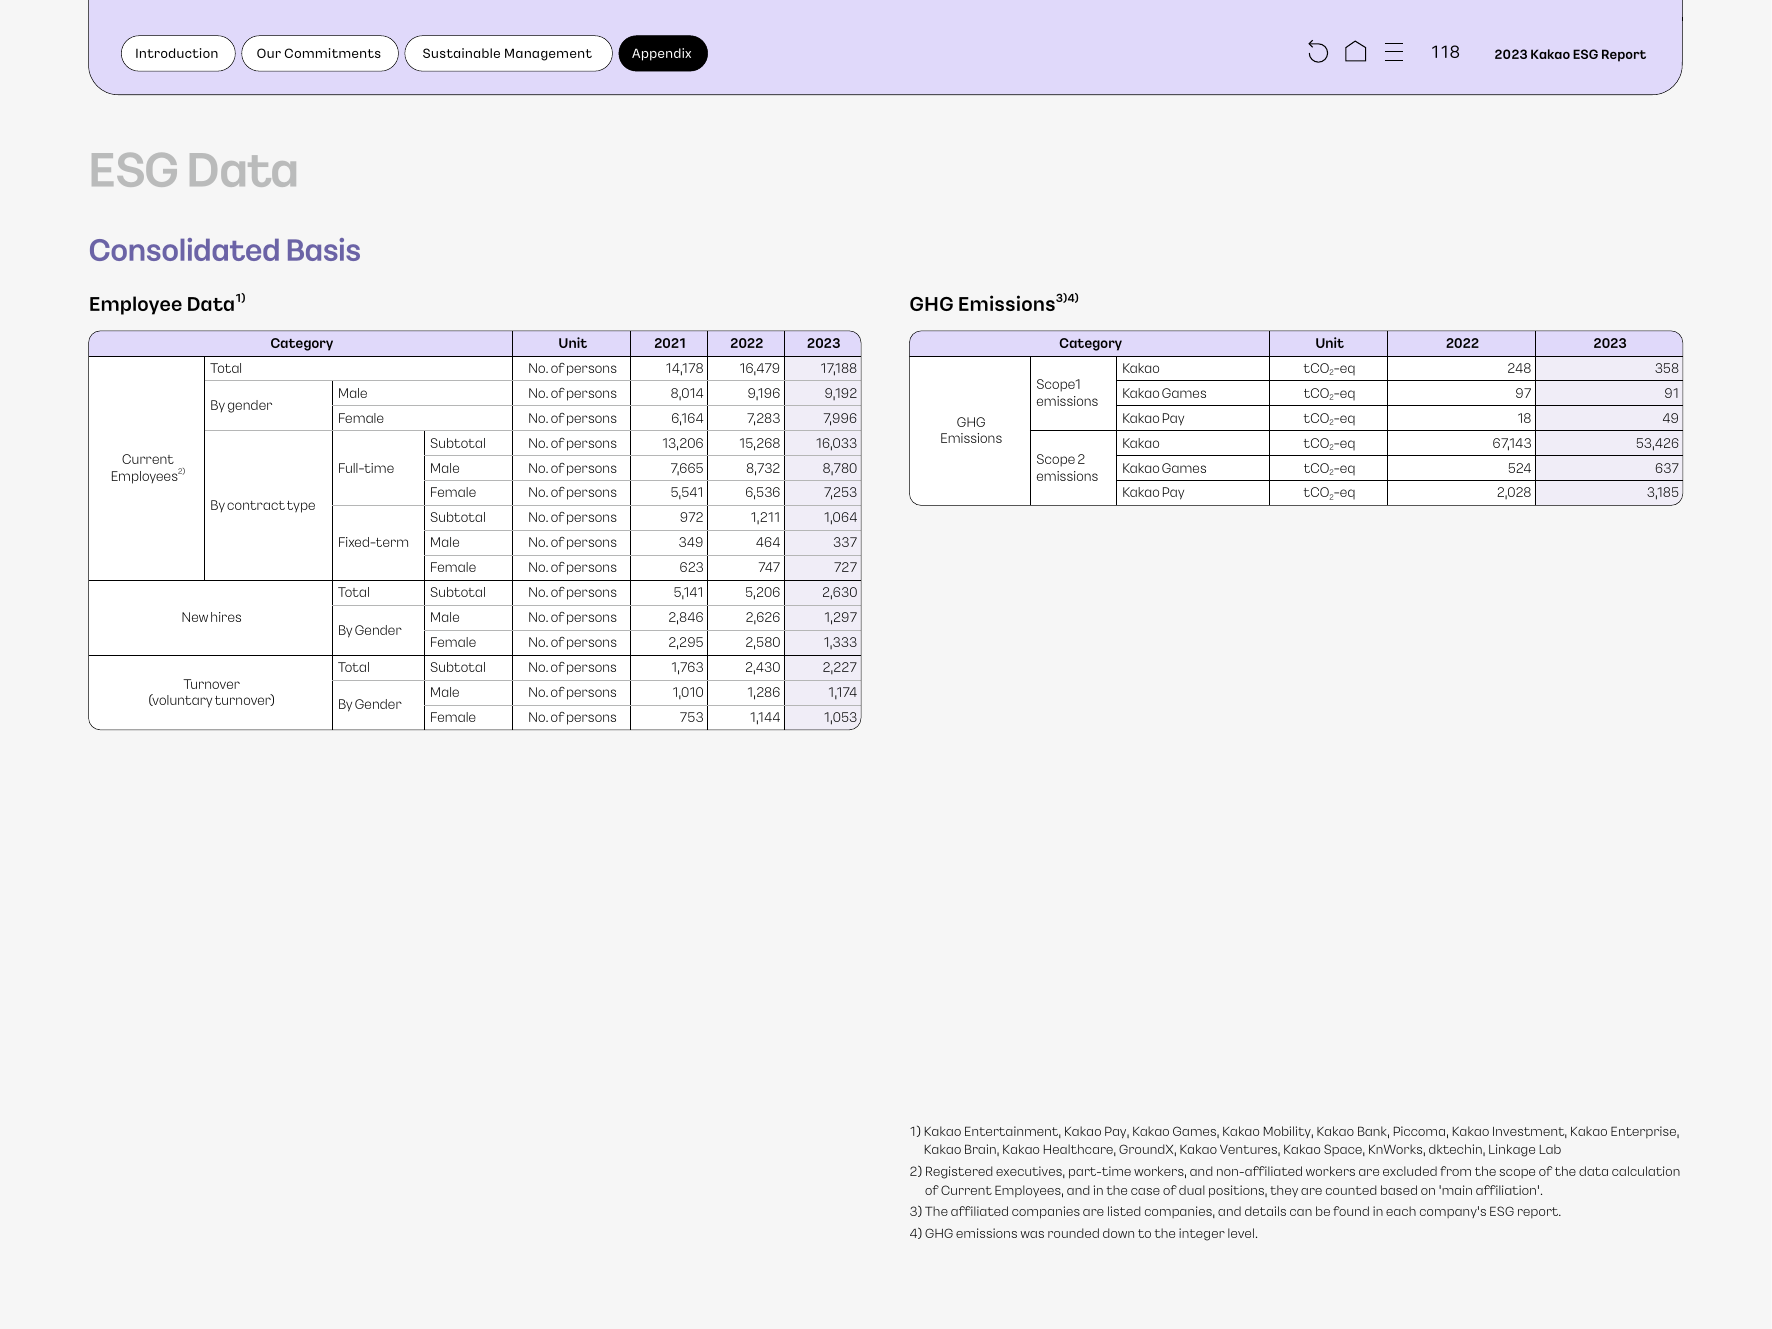This screenshot has height=1329, width=1772.
Task: Open the Appendix tab
Action: [x=663, y=54]
